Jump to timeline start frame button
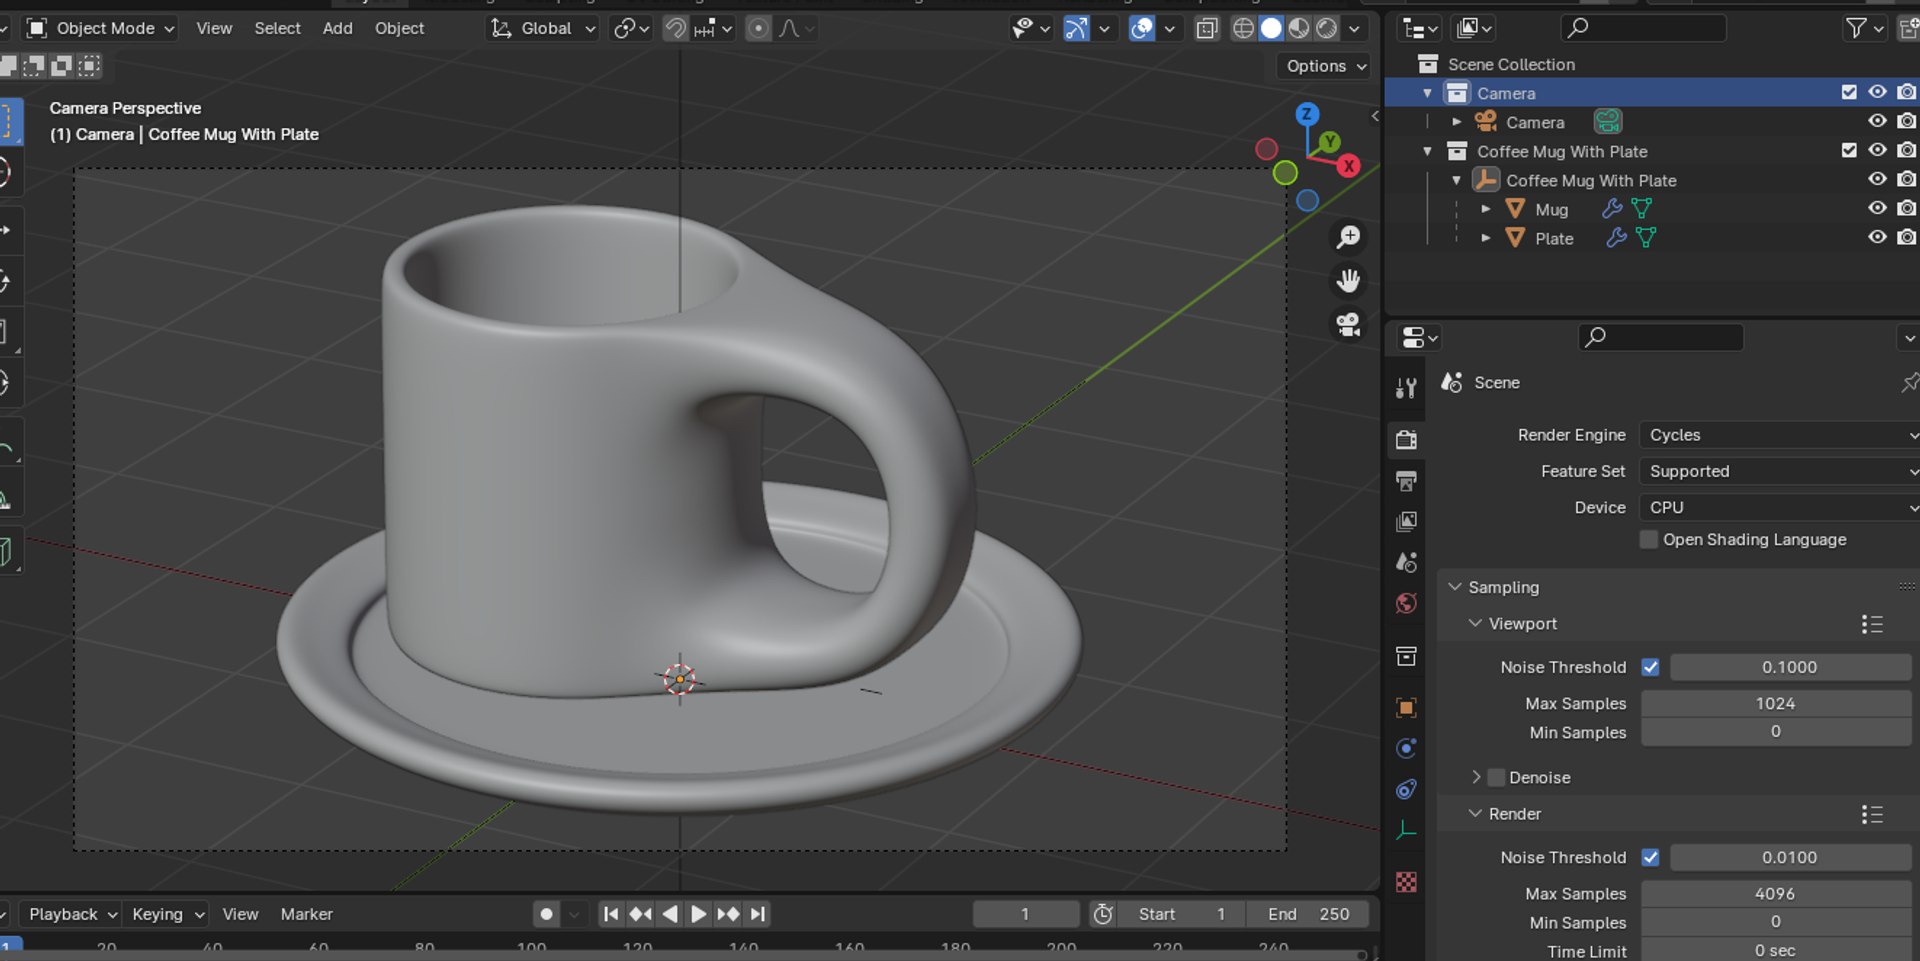The height and width of the screenshot is (961, 1920). pos(611,914)
